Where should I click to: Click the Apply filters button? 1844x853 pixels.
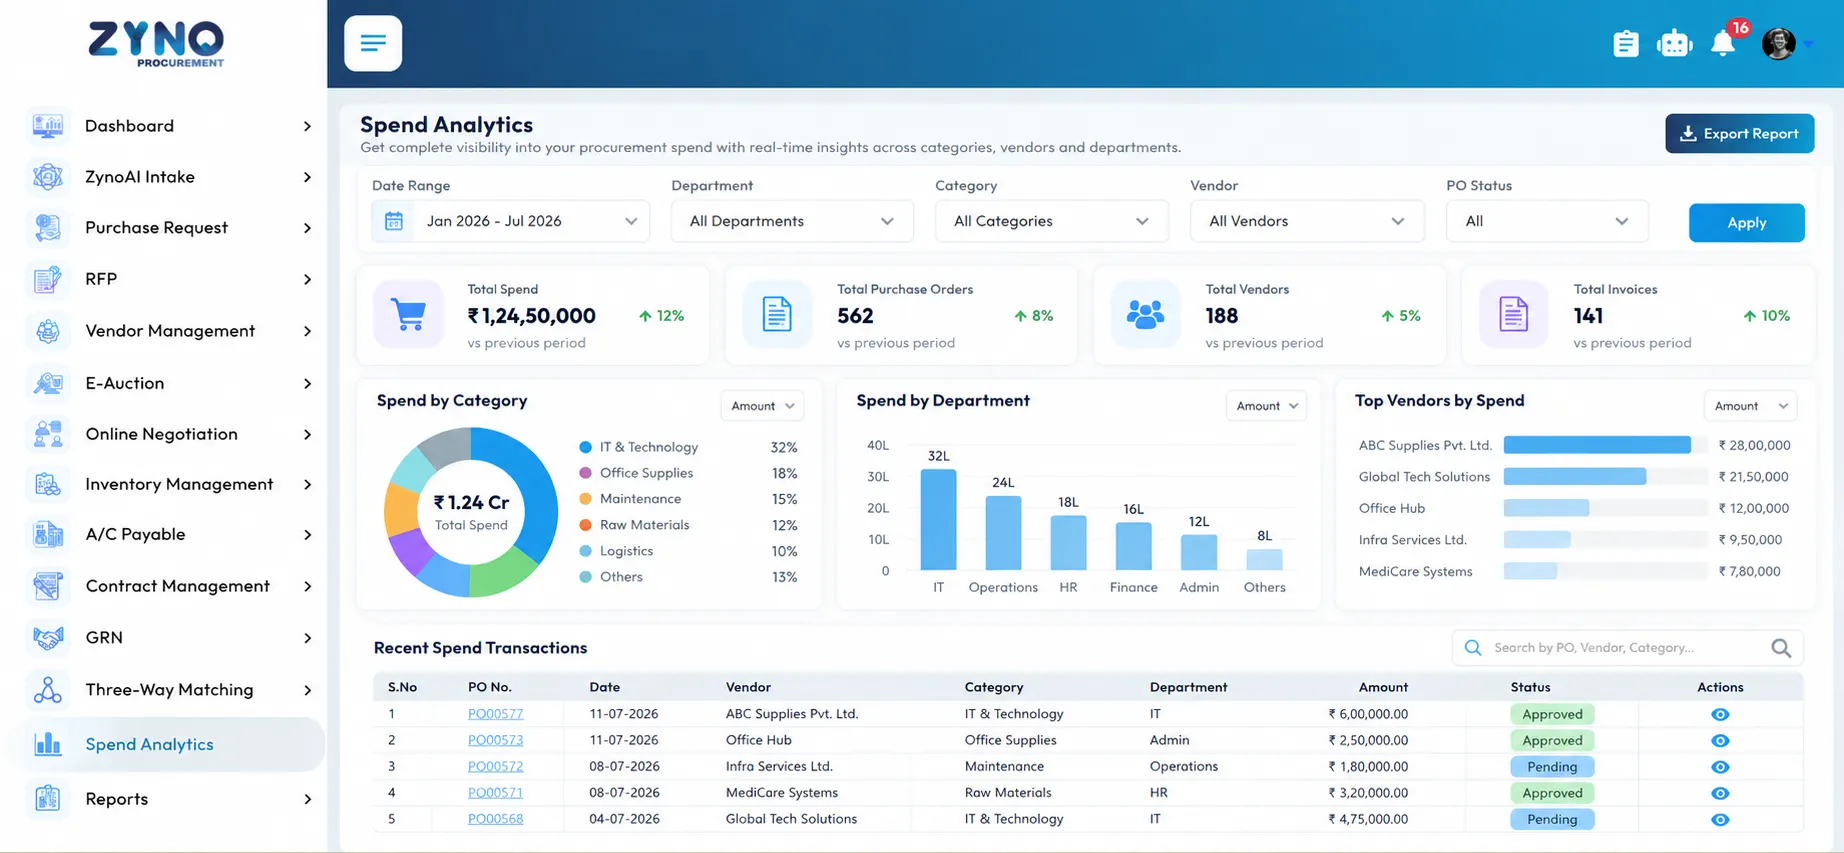tap(1746, 223)
